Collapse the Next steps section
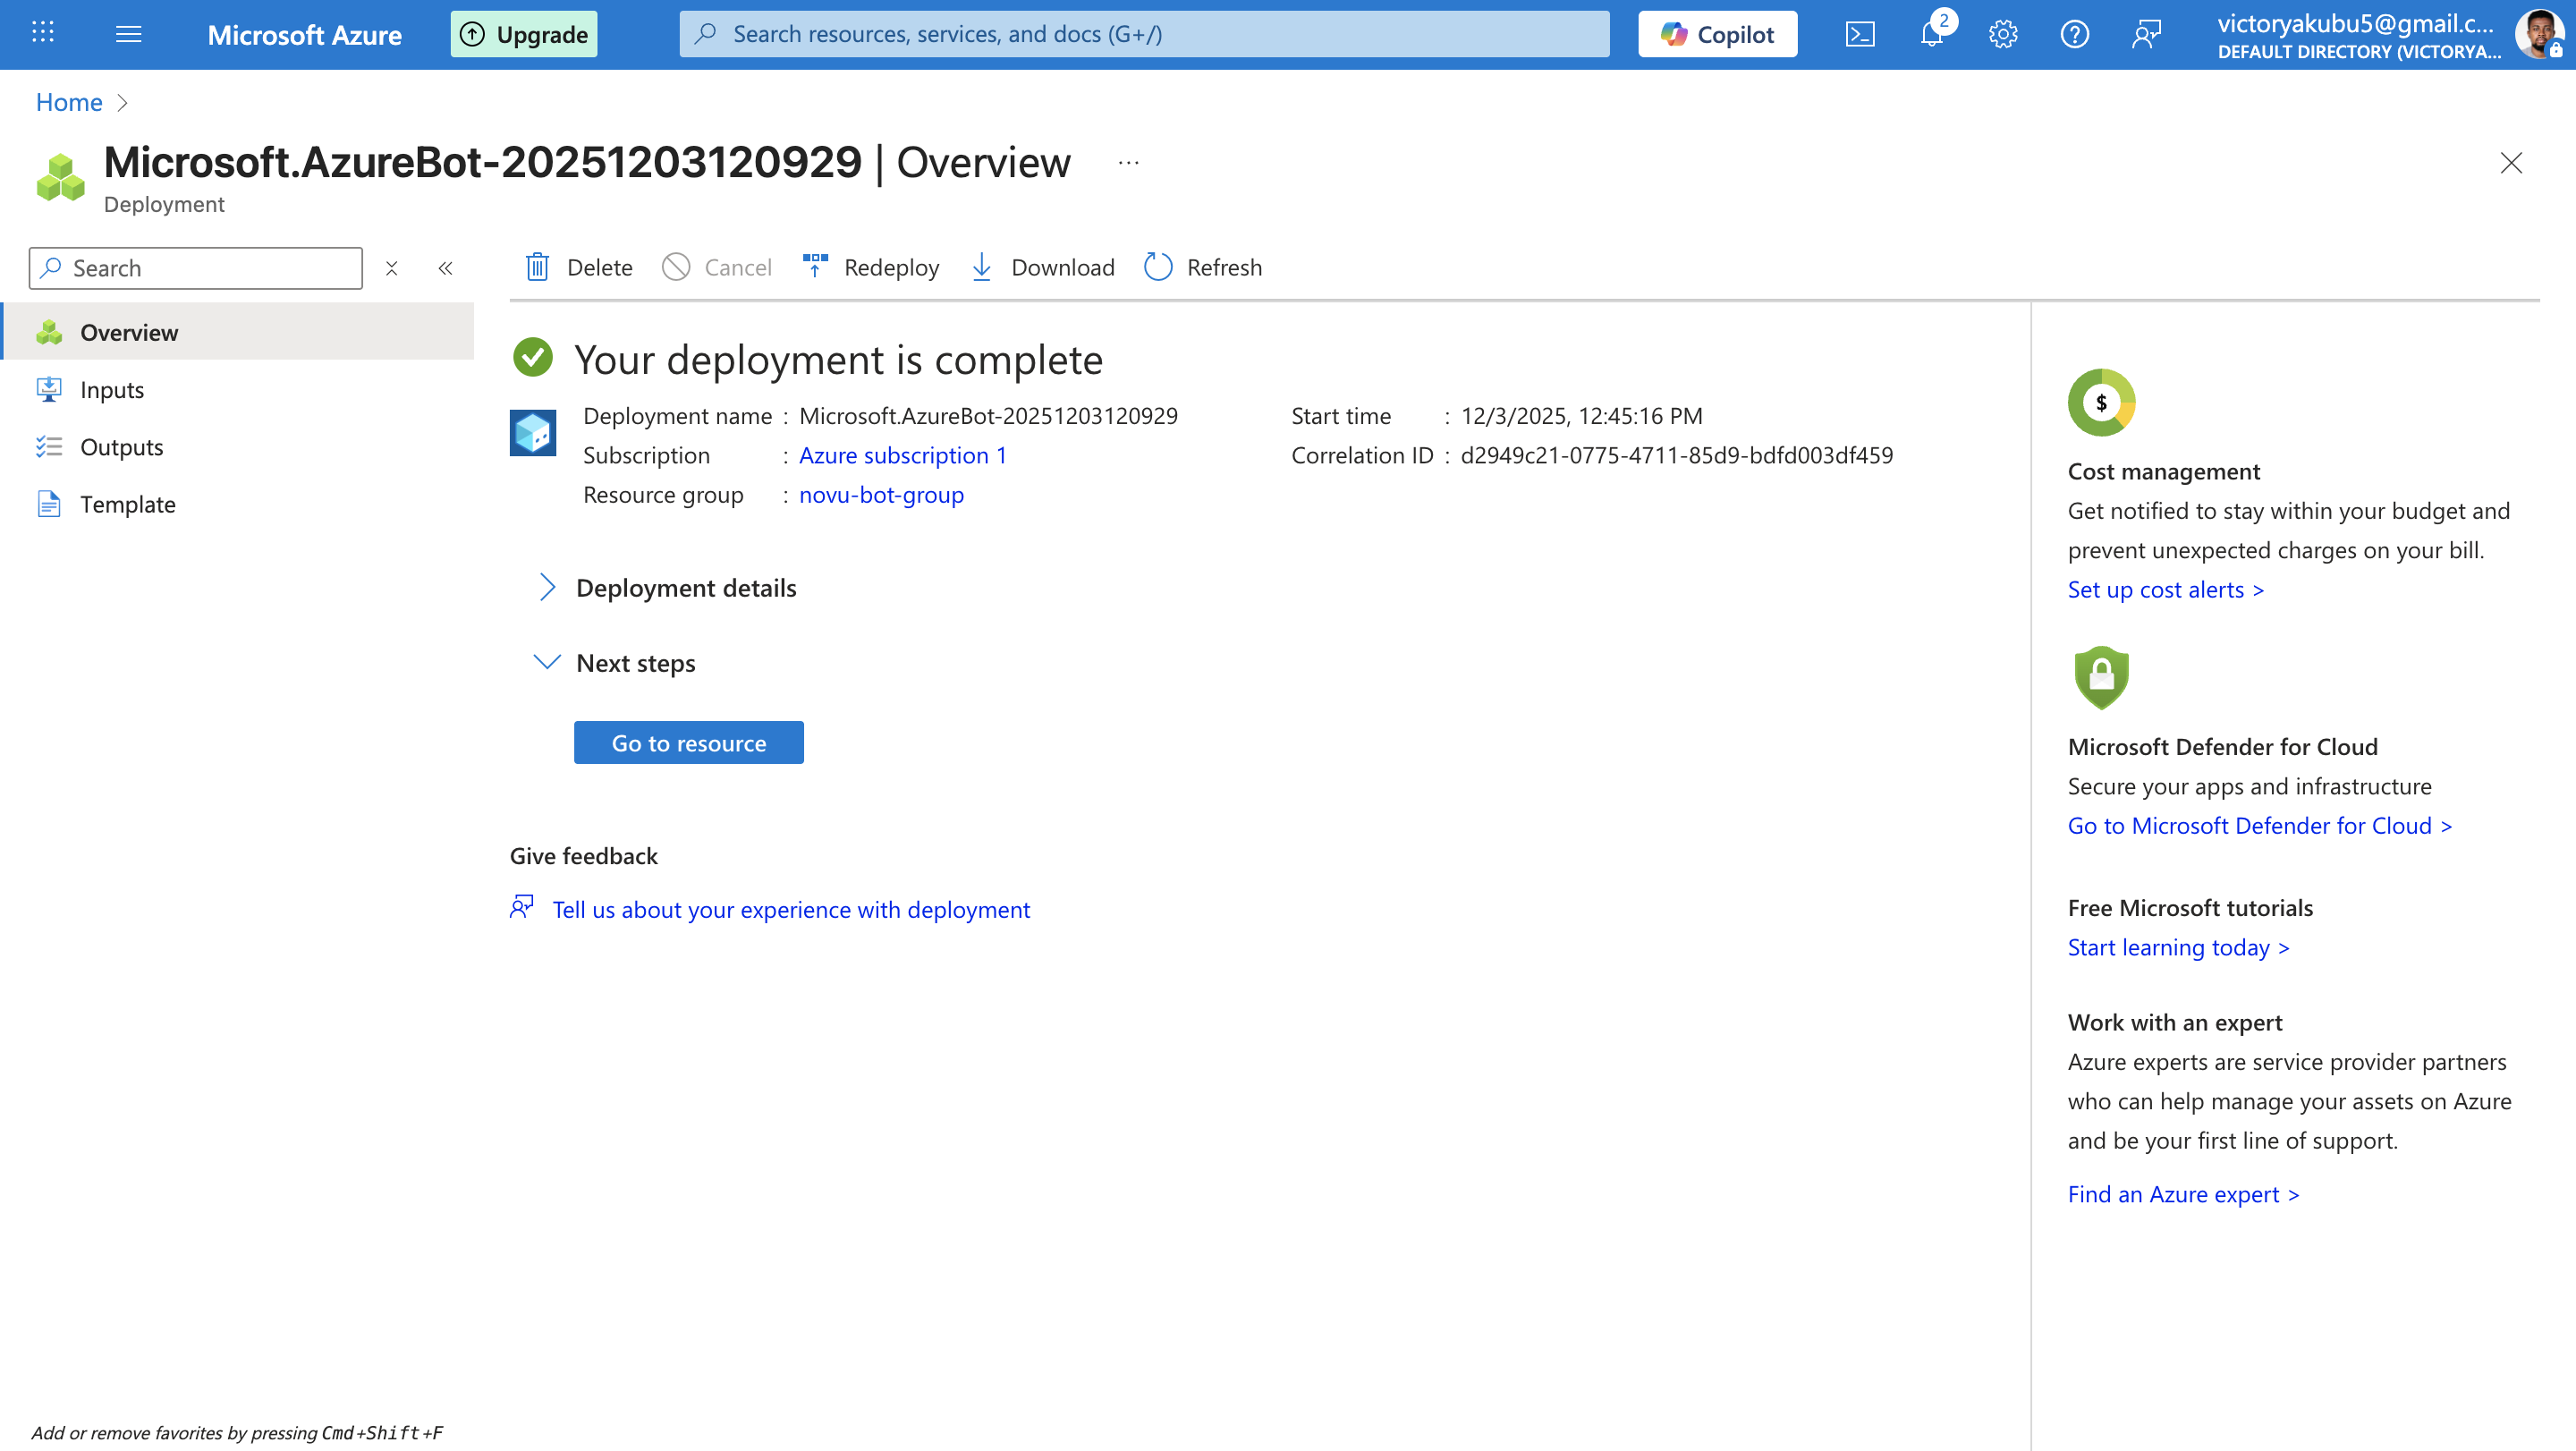Screen dimensions: 2576x1451 [x=547, y=663]
